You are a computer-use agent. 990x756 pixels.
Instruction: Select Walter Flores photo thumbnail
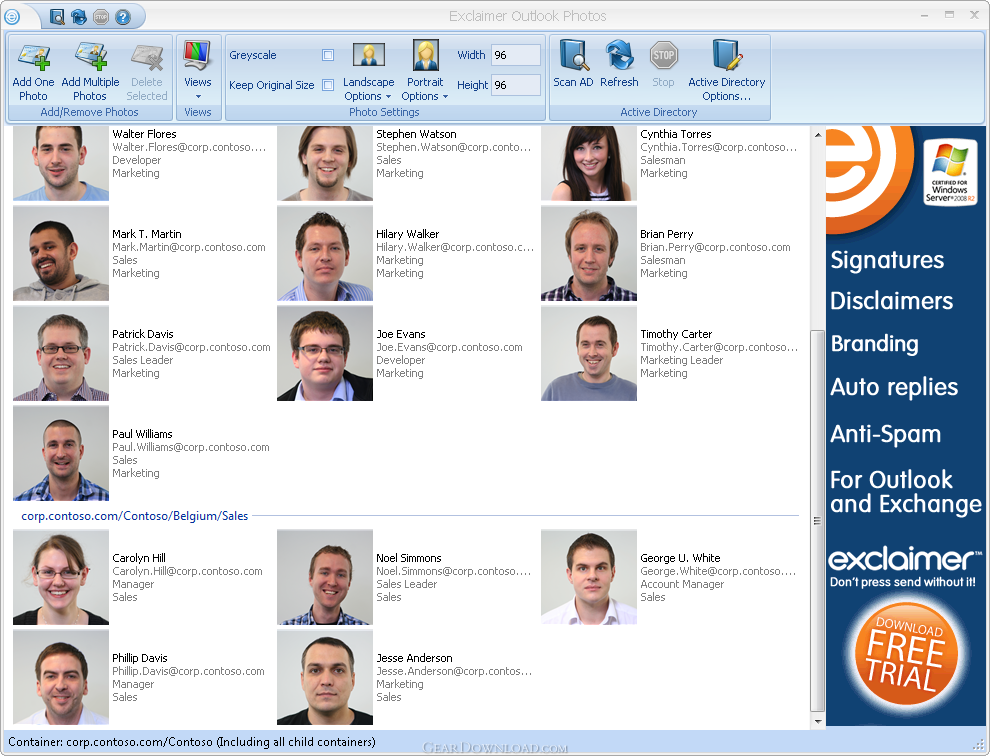pos(61,163)
